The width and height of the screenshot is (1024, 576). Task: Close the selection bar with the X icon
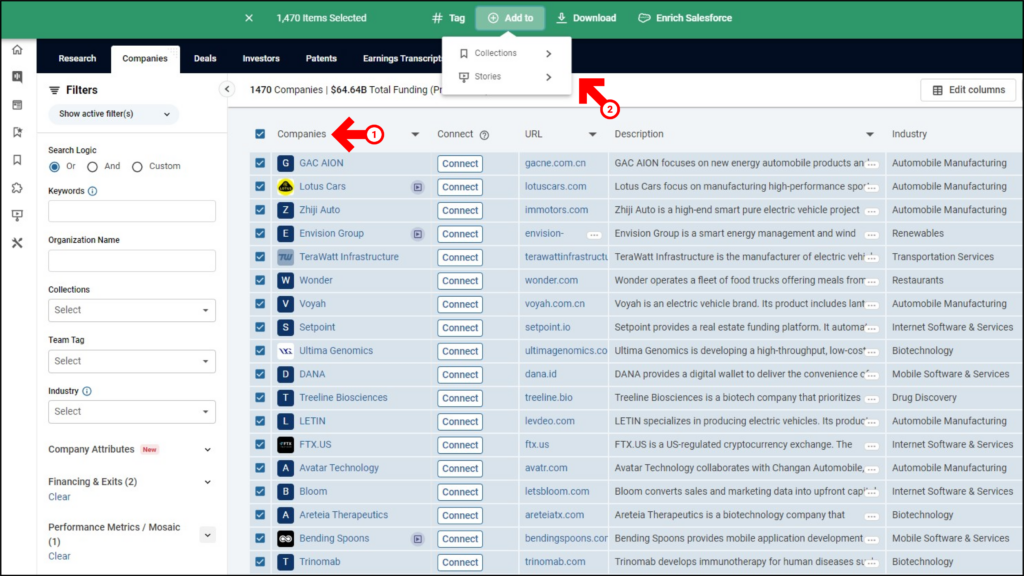249,18
